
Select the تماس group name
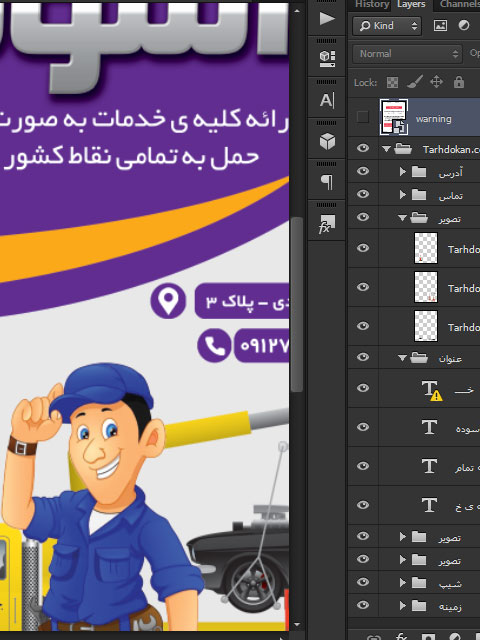coord(451,196)
